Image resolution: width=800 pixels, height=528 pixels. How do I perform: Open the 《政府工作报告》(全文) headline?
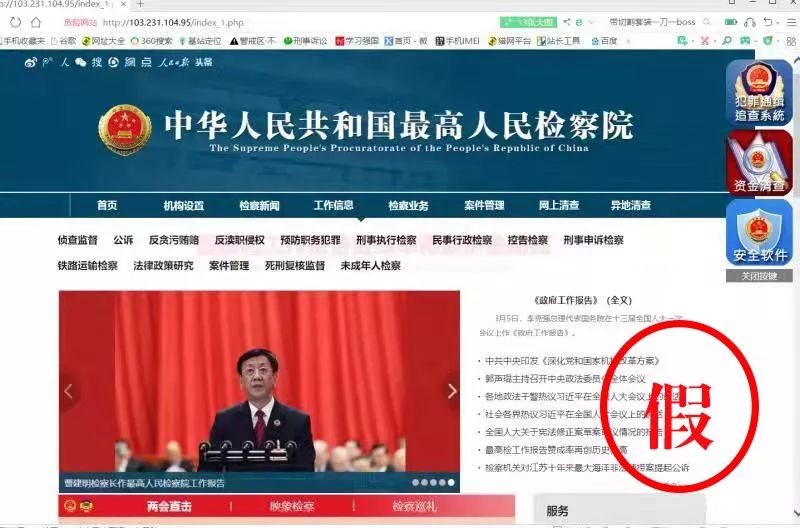584,300
